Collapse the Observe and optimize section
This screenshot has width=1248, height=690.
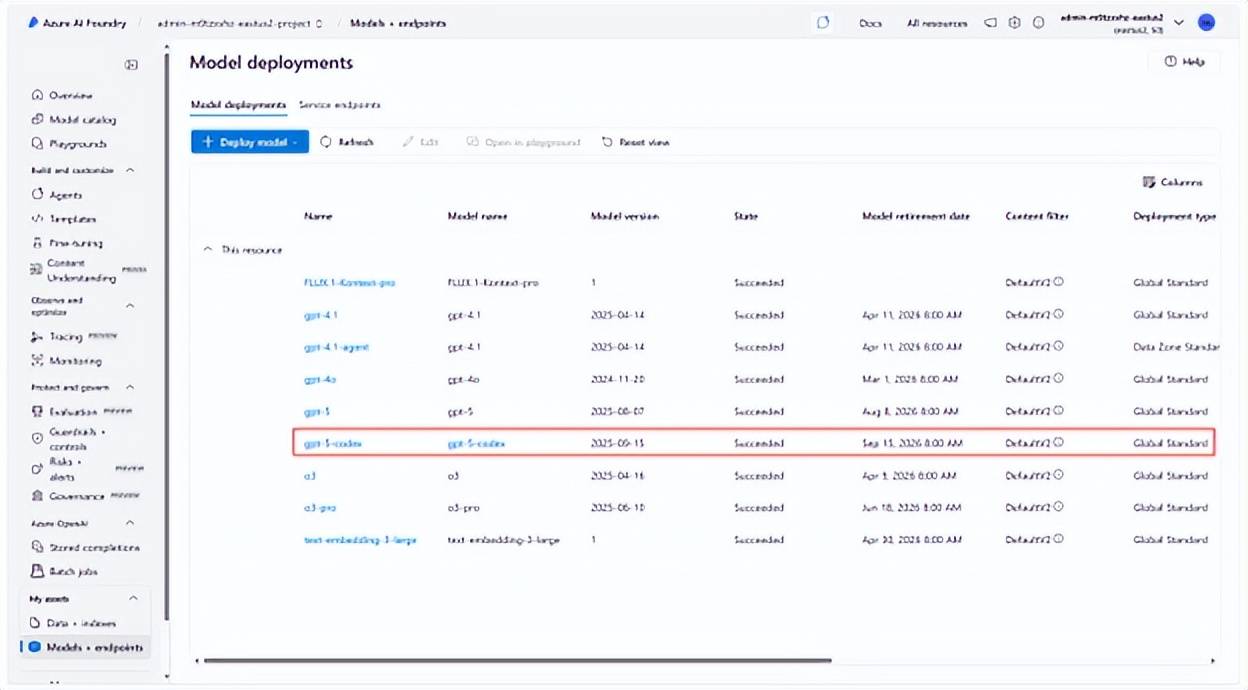pos(130,305)
